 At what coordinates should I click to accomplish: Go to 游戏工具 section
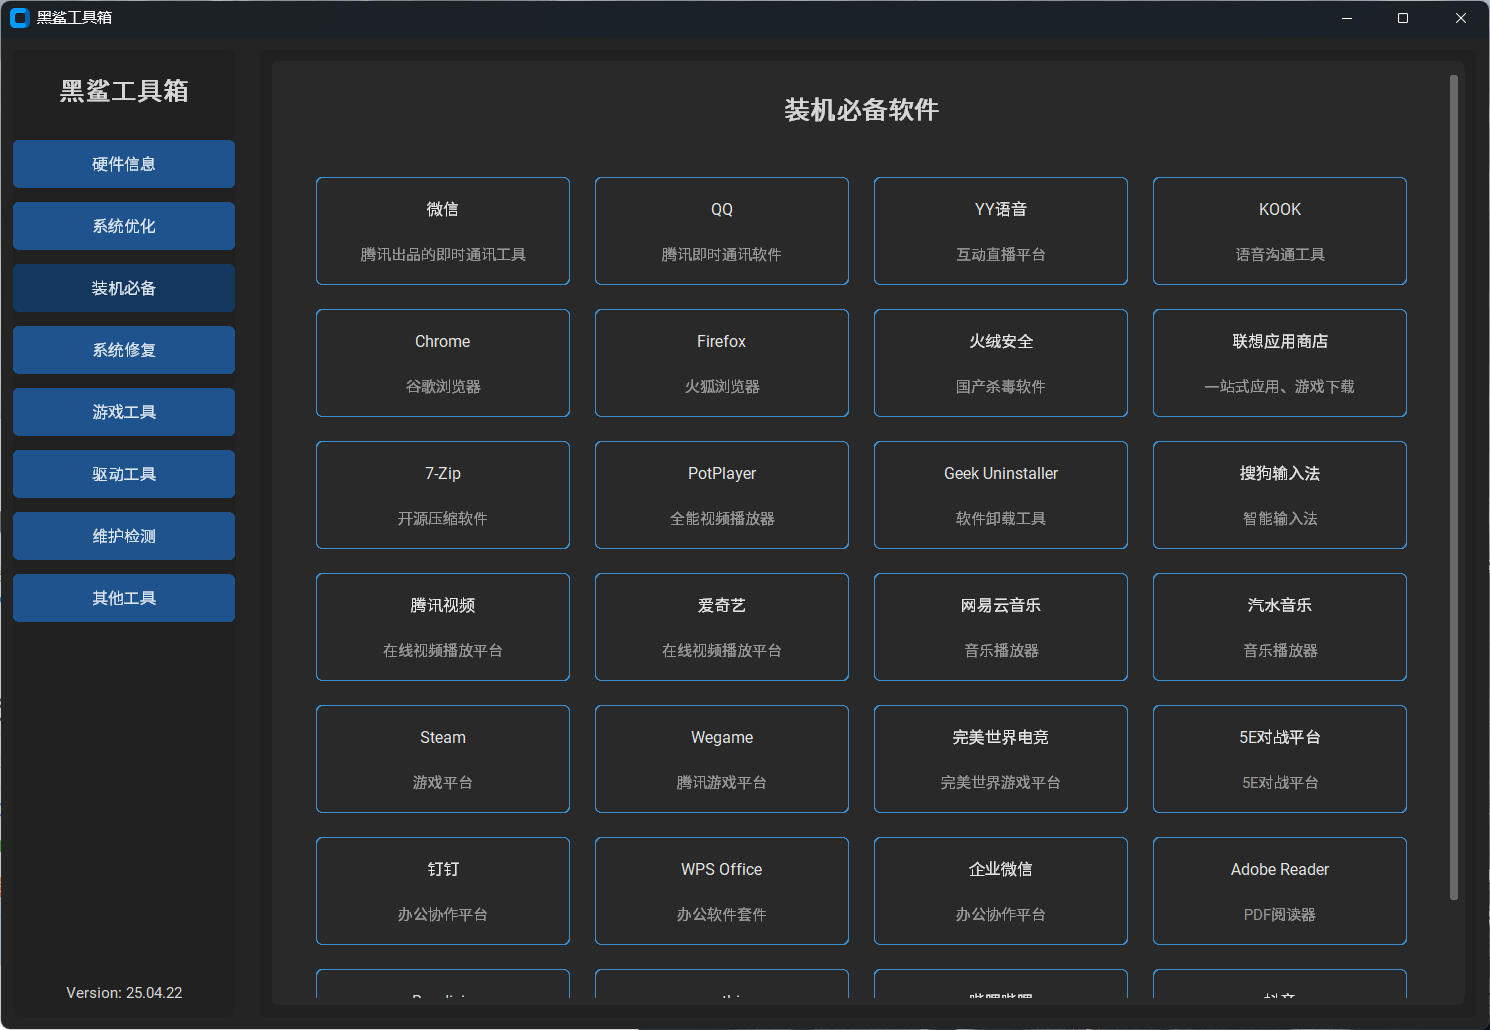pos(124,412)
